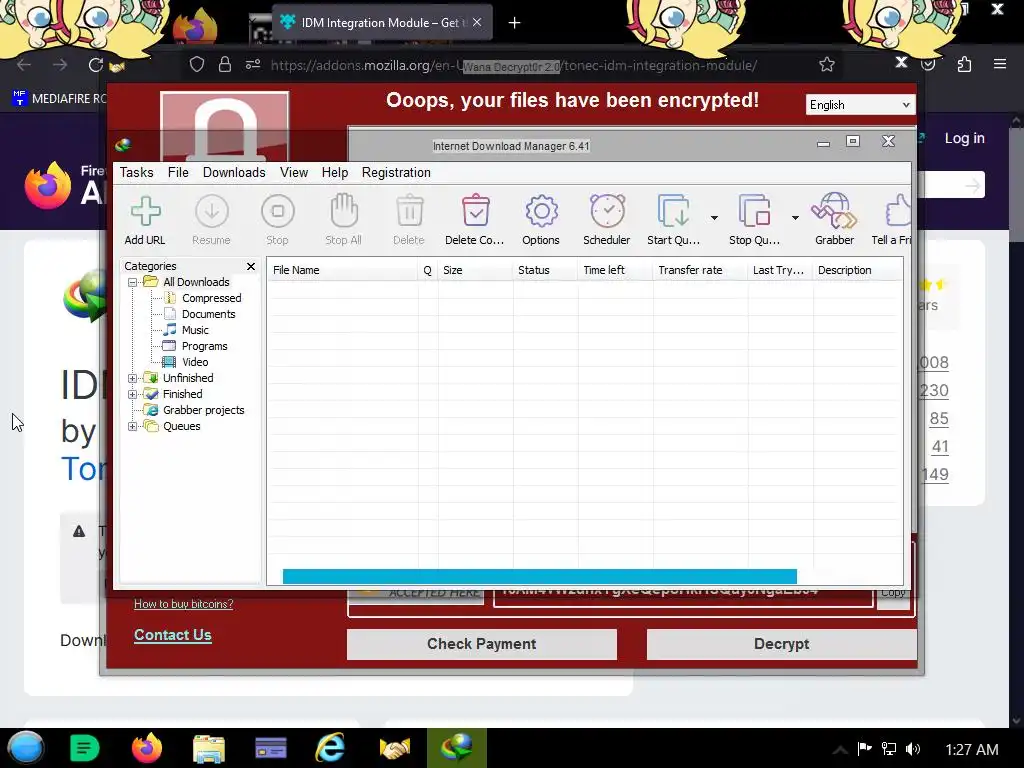Bookmark page with star icon
Screen dimensions: 1024x768
(827, 65)
